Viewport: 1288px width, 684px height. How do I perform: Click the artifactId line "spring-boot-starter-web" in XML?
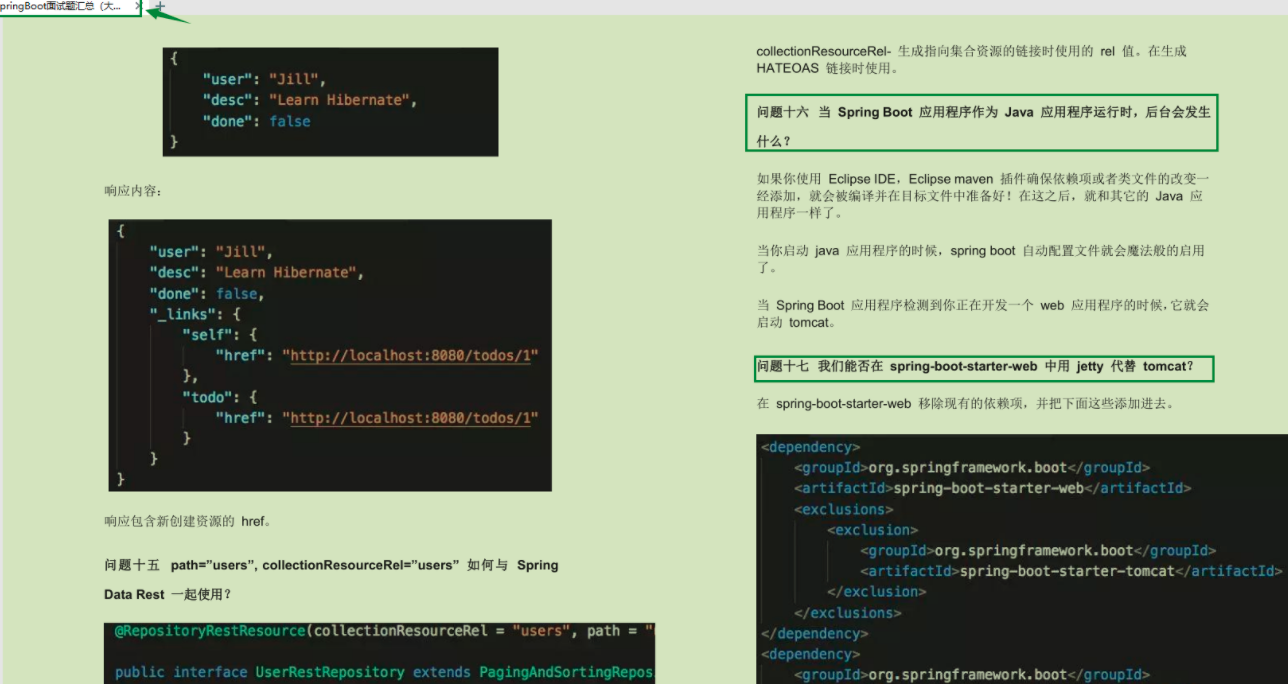[993, 488]
